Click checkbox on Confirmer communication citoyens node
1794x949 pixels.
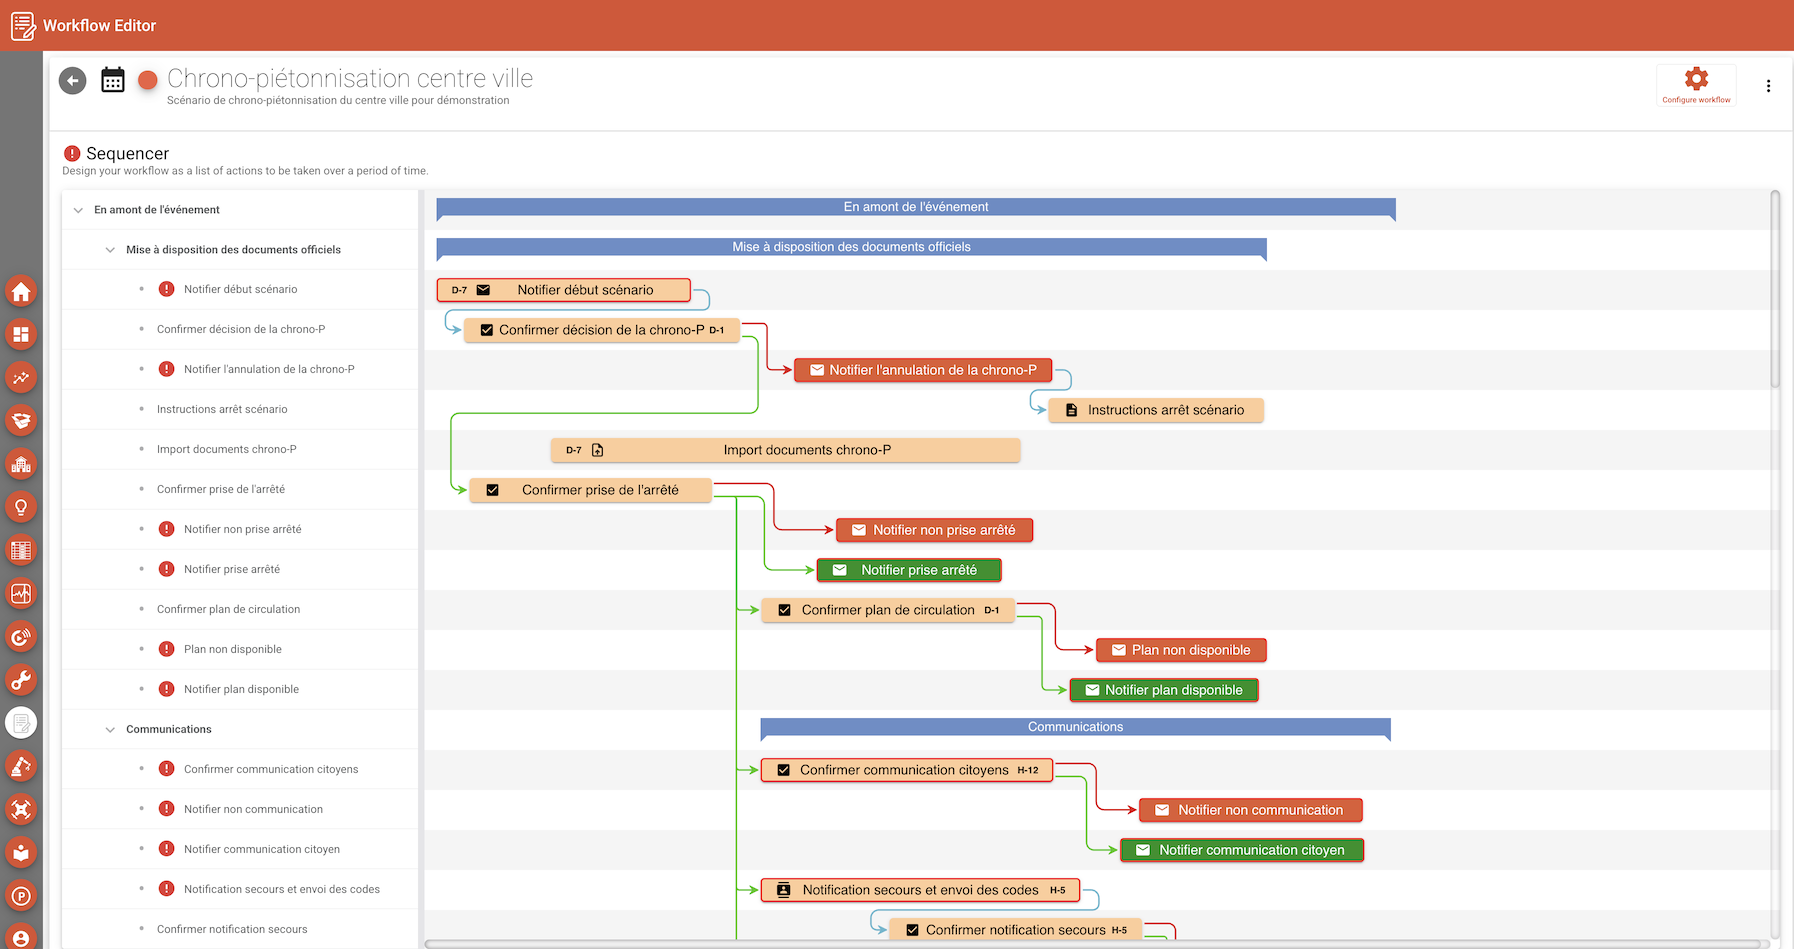783,770
